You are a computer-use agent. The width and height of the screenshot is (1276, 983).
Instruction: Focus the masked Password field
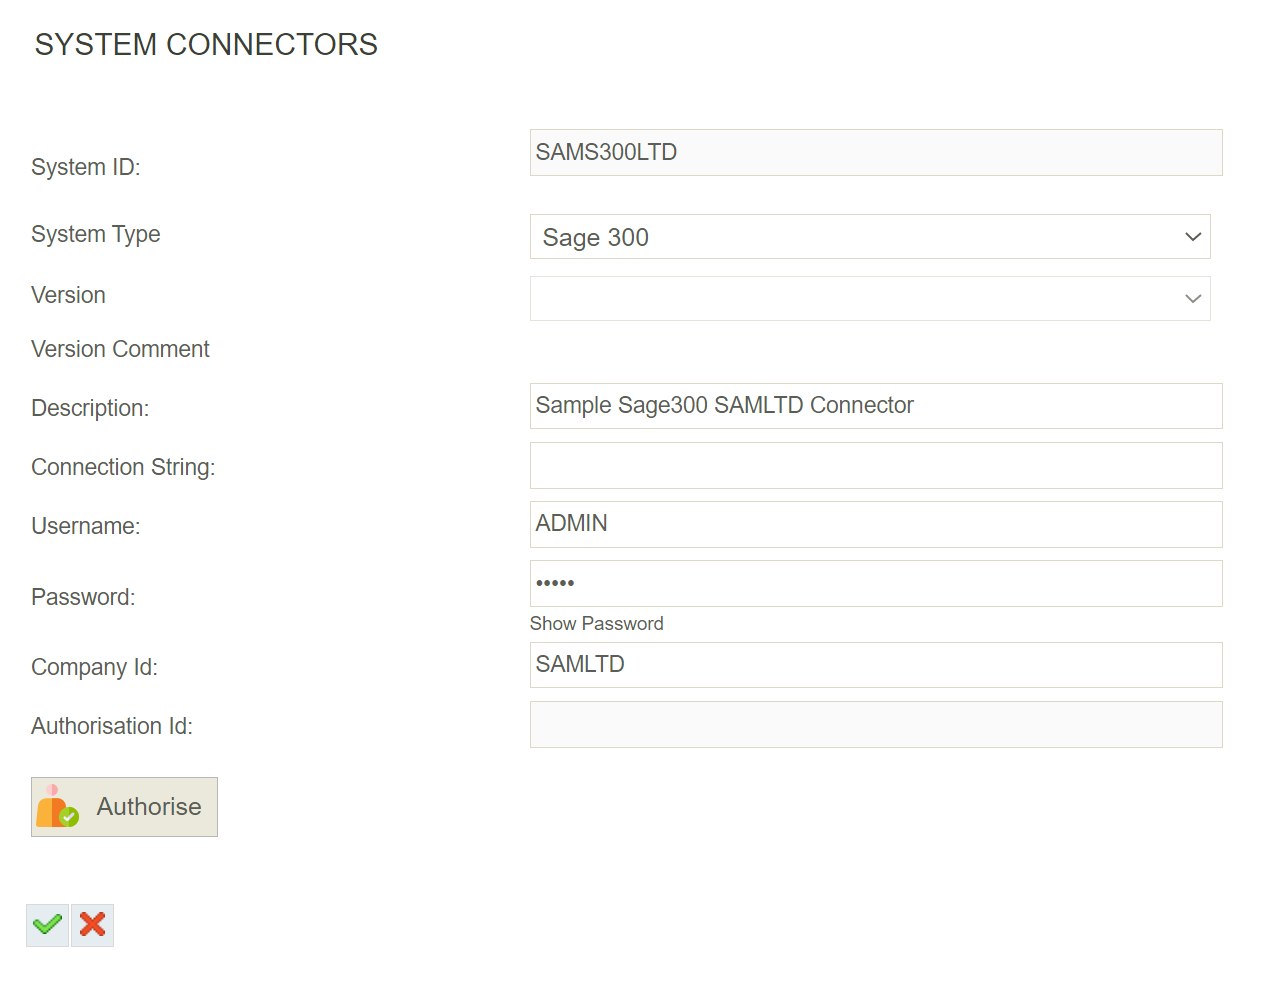[875, 583]
